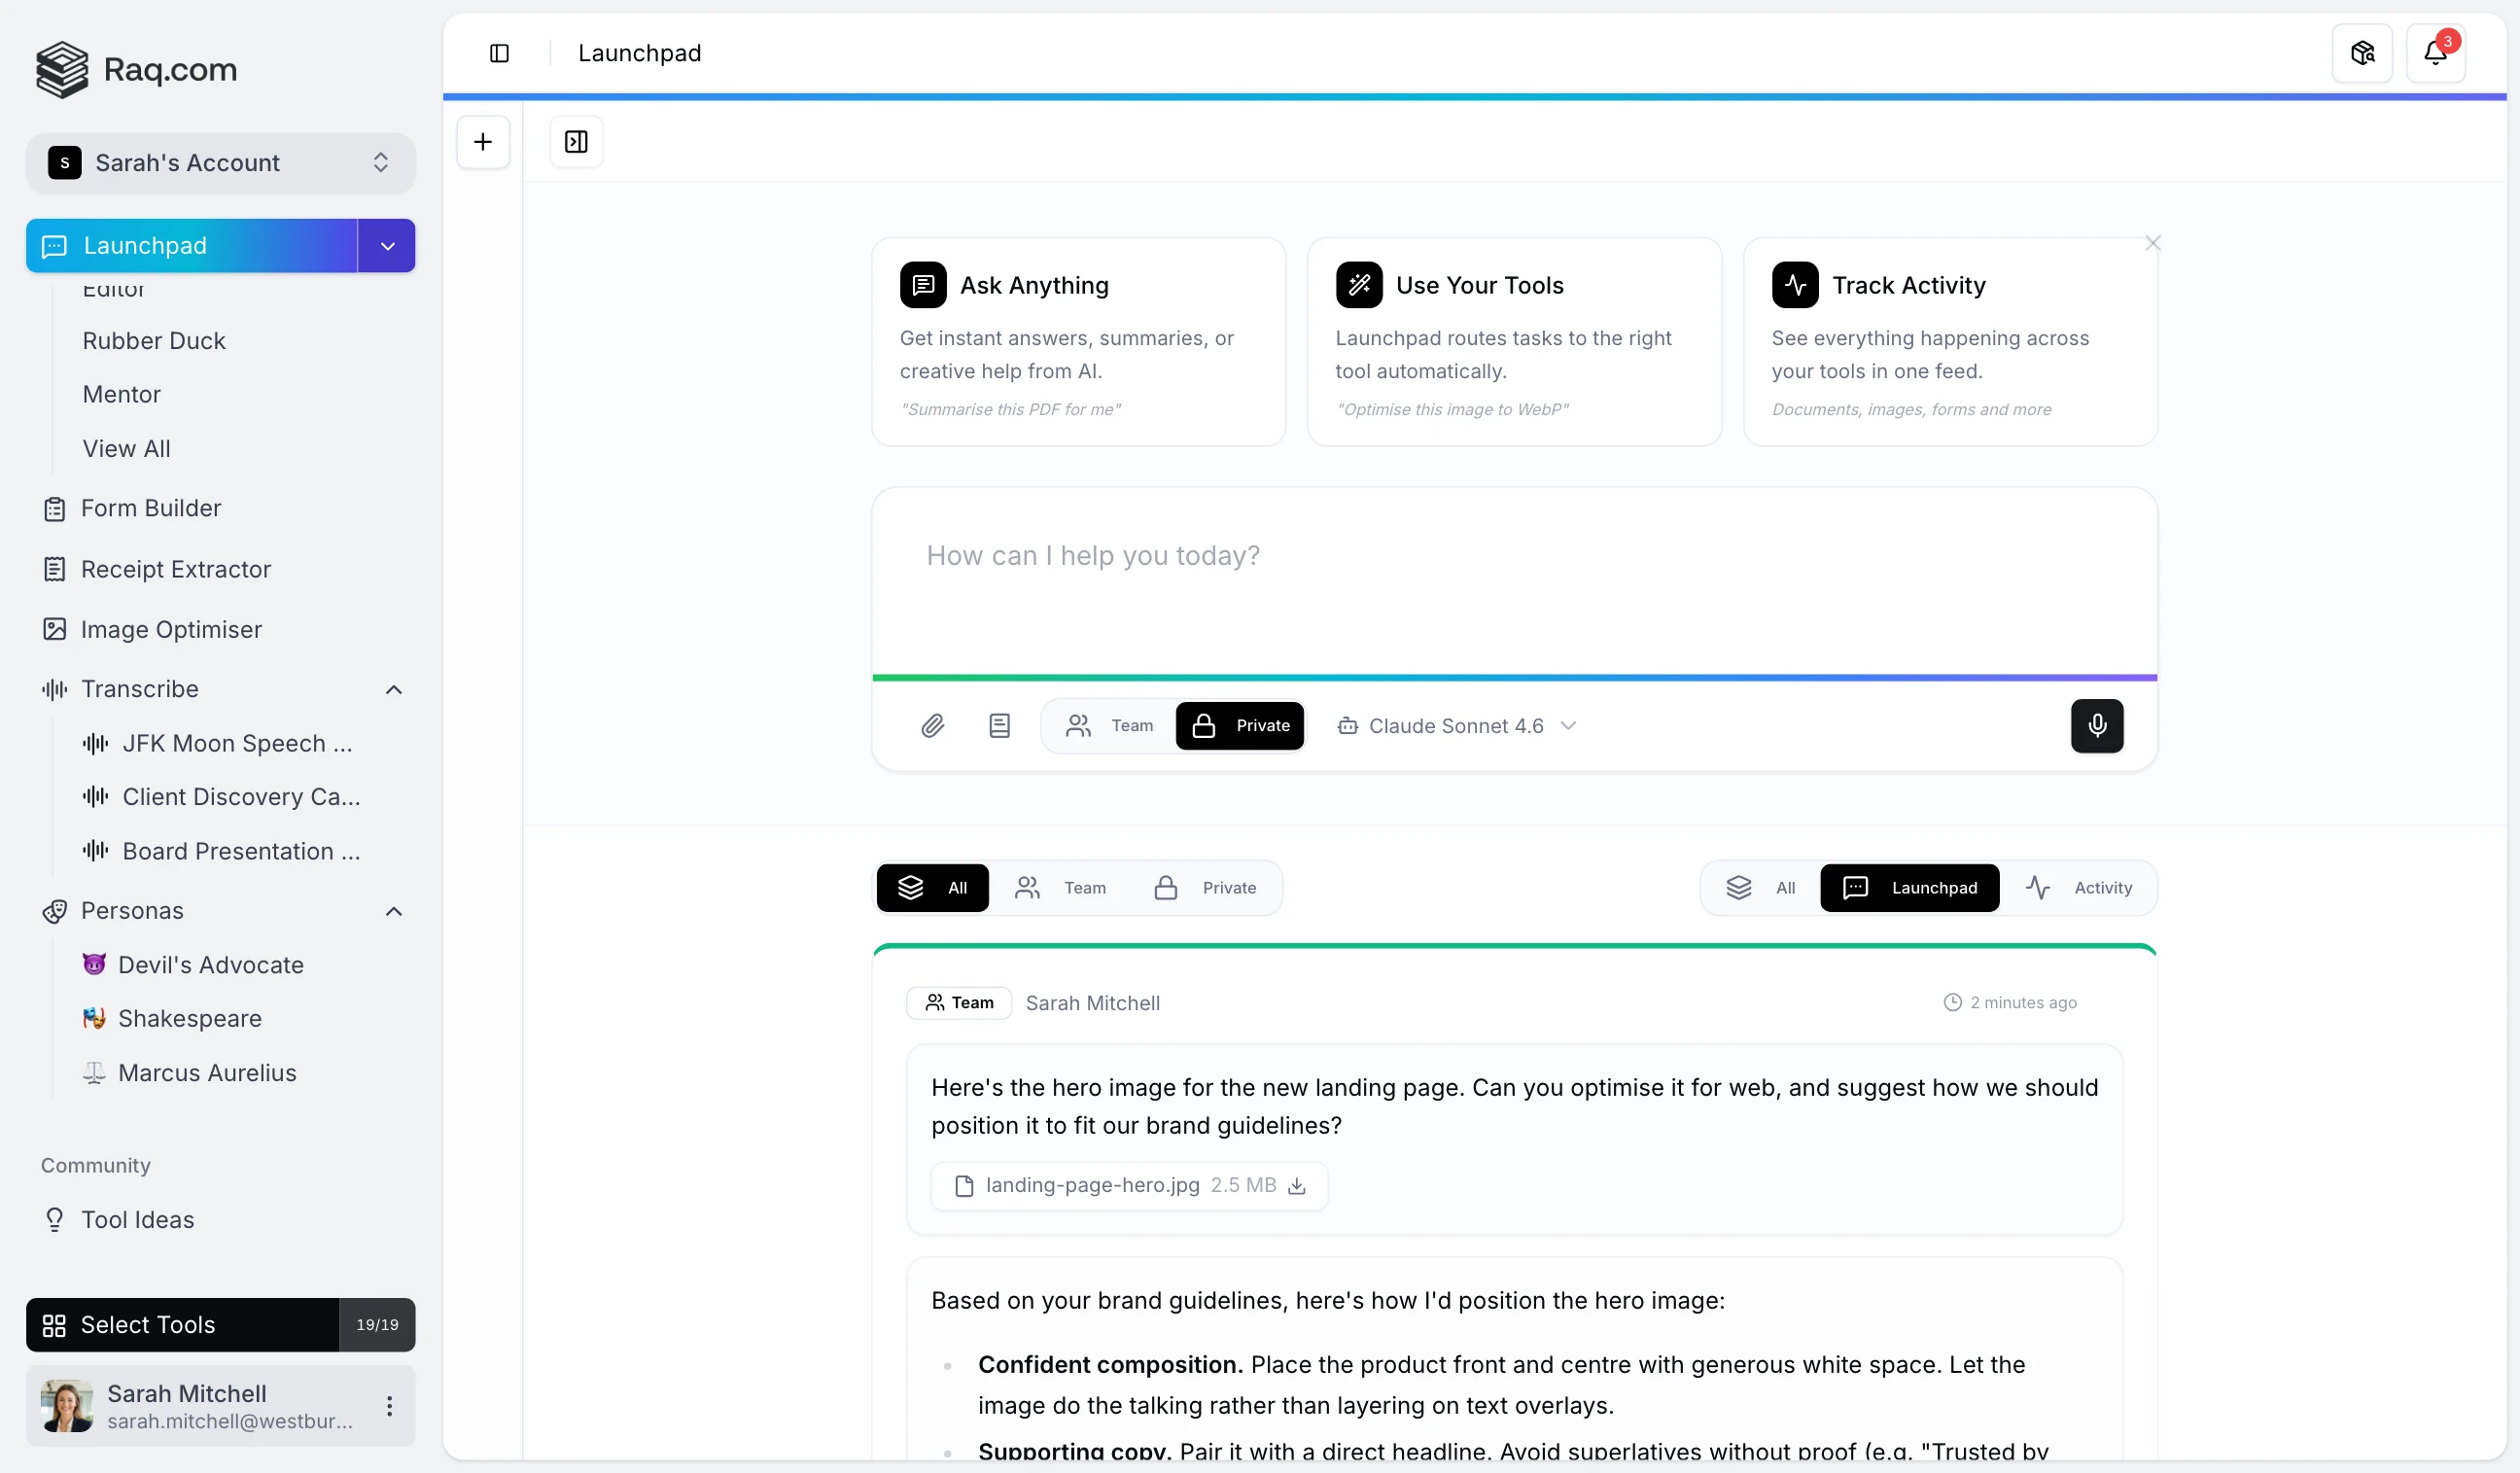Open Receipt Extractor from the sidebar
Screen dimensions: 2520x1473
pos(175,569)
